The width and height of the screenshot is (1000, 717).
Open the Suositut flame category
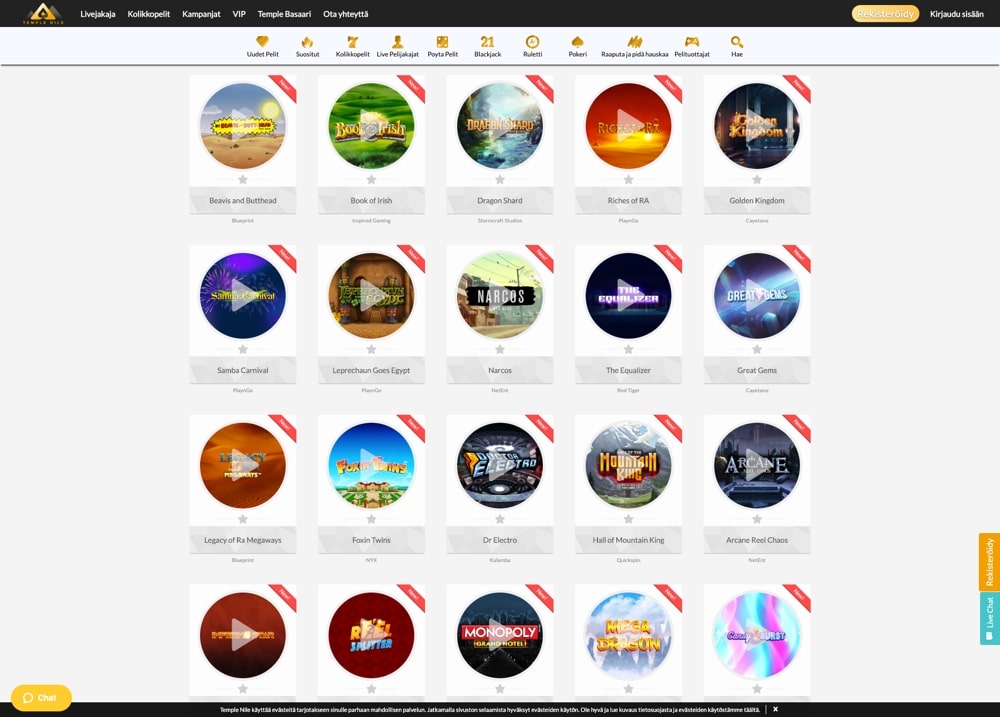[307, 47]
